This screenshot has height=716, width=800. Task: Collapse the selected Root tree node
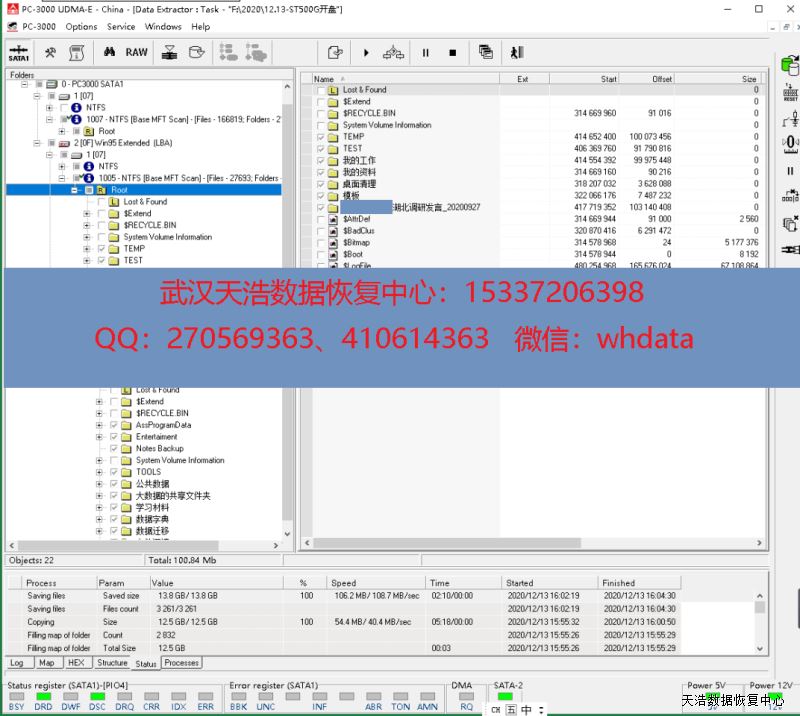[x=75, y=190]
